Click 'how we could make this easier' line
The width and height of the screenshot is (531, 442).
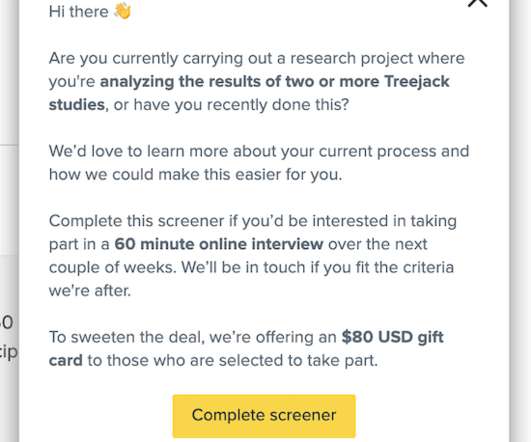(x=195, y=175)
